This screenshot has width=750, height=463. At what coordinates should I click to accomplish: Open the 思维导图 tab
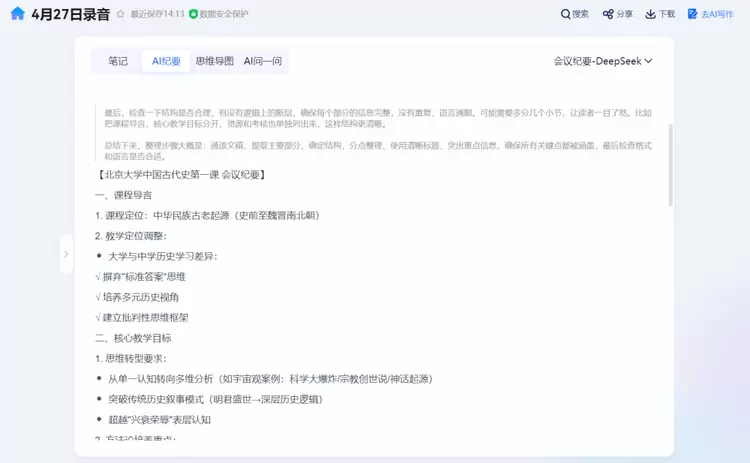pyautogui.click(x=214, y=61)
